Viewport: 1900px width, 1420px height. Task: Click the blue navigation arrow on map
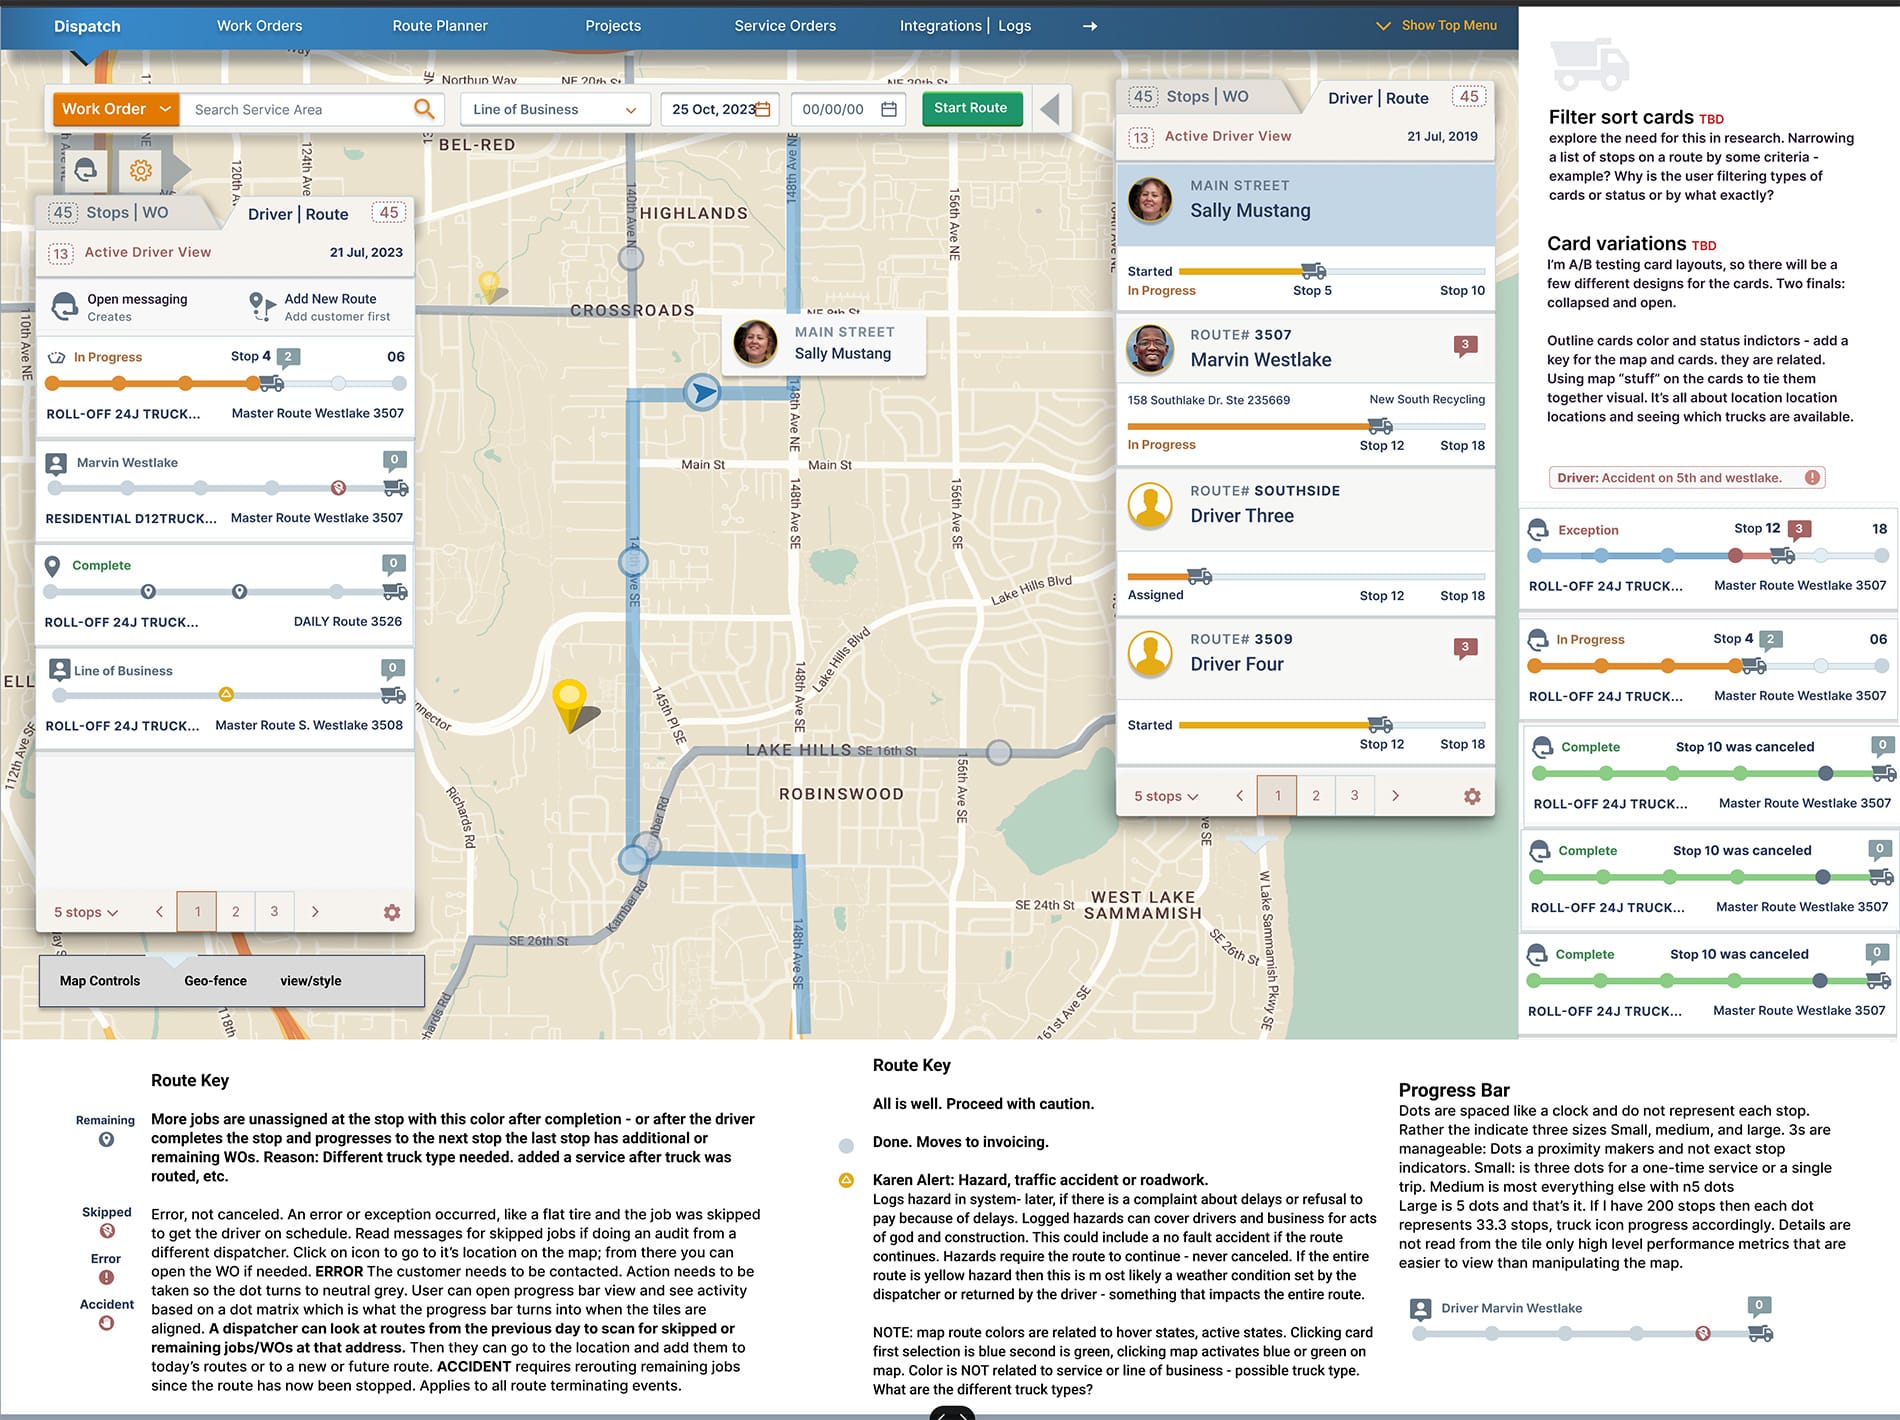tap(703, 393)
